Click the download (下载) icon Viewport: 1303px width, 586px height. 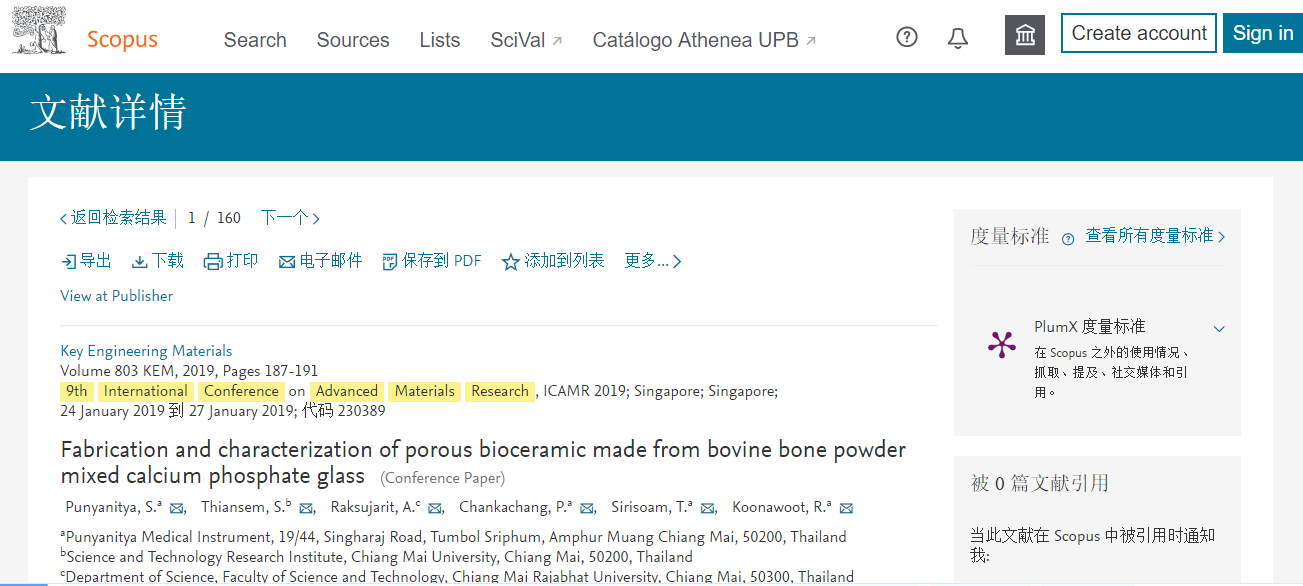(140, 262)
